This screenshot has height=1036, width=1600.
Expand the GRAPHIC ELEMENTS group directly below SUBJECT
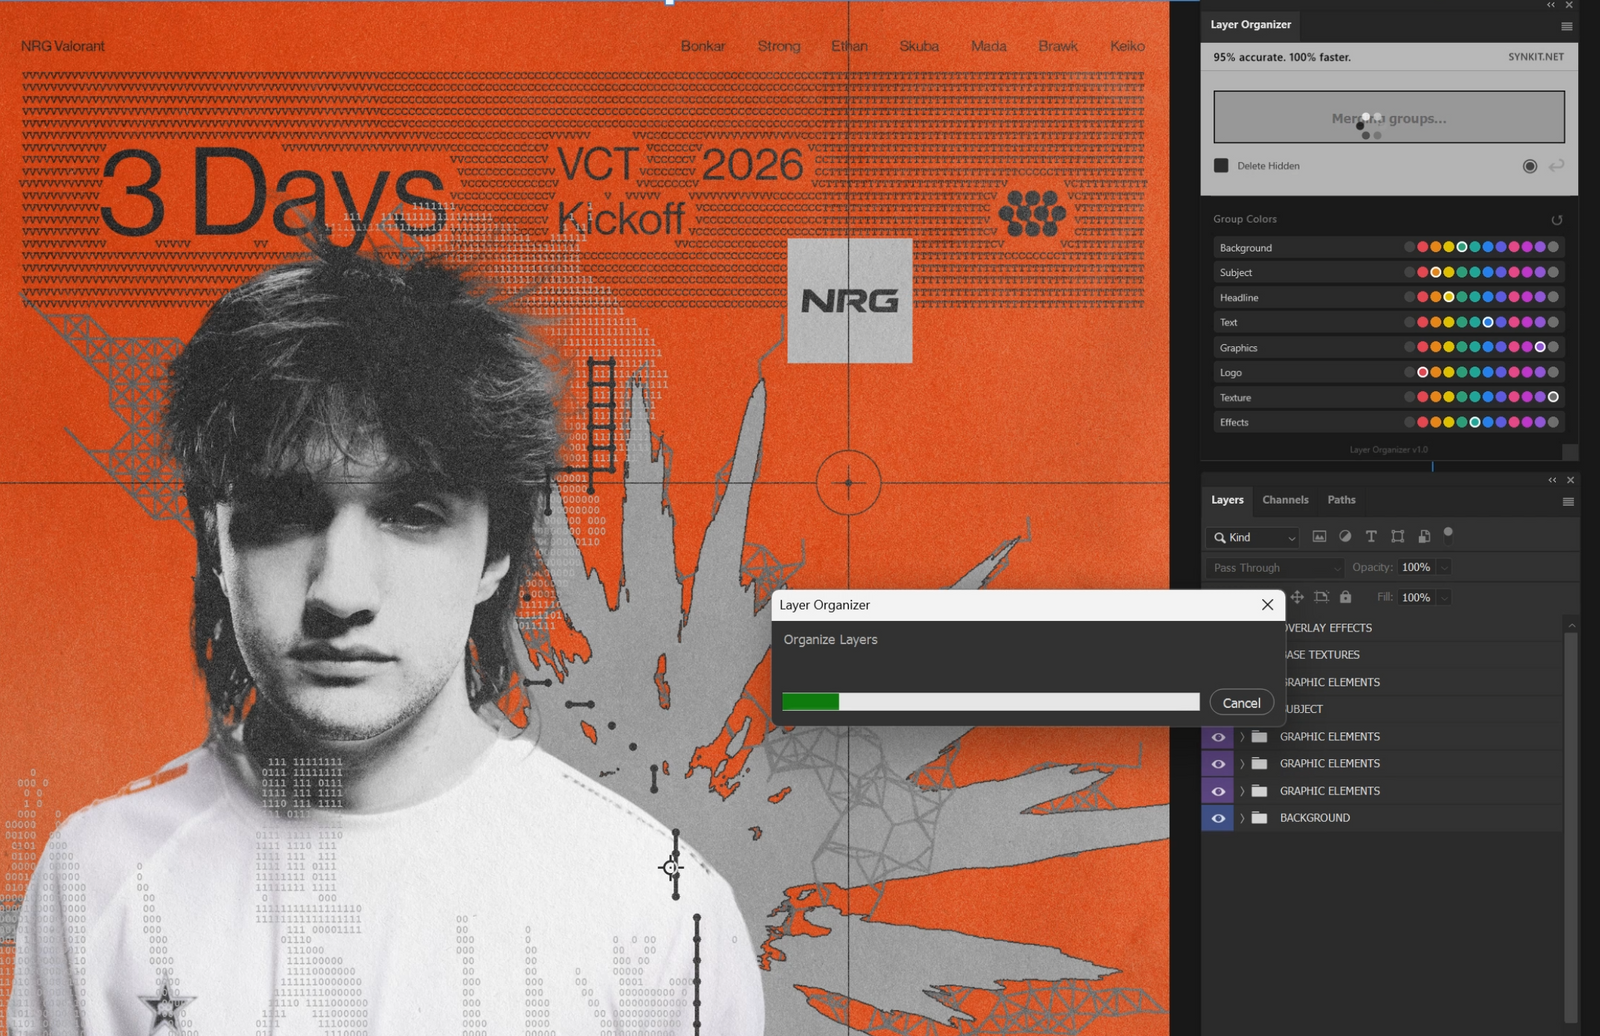point(1242,737)
